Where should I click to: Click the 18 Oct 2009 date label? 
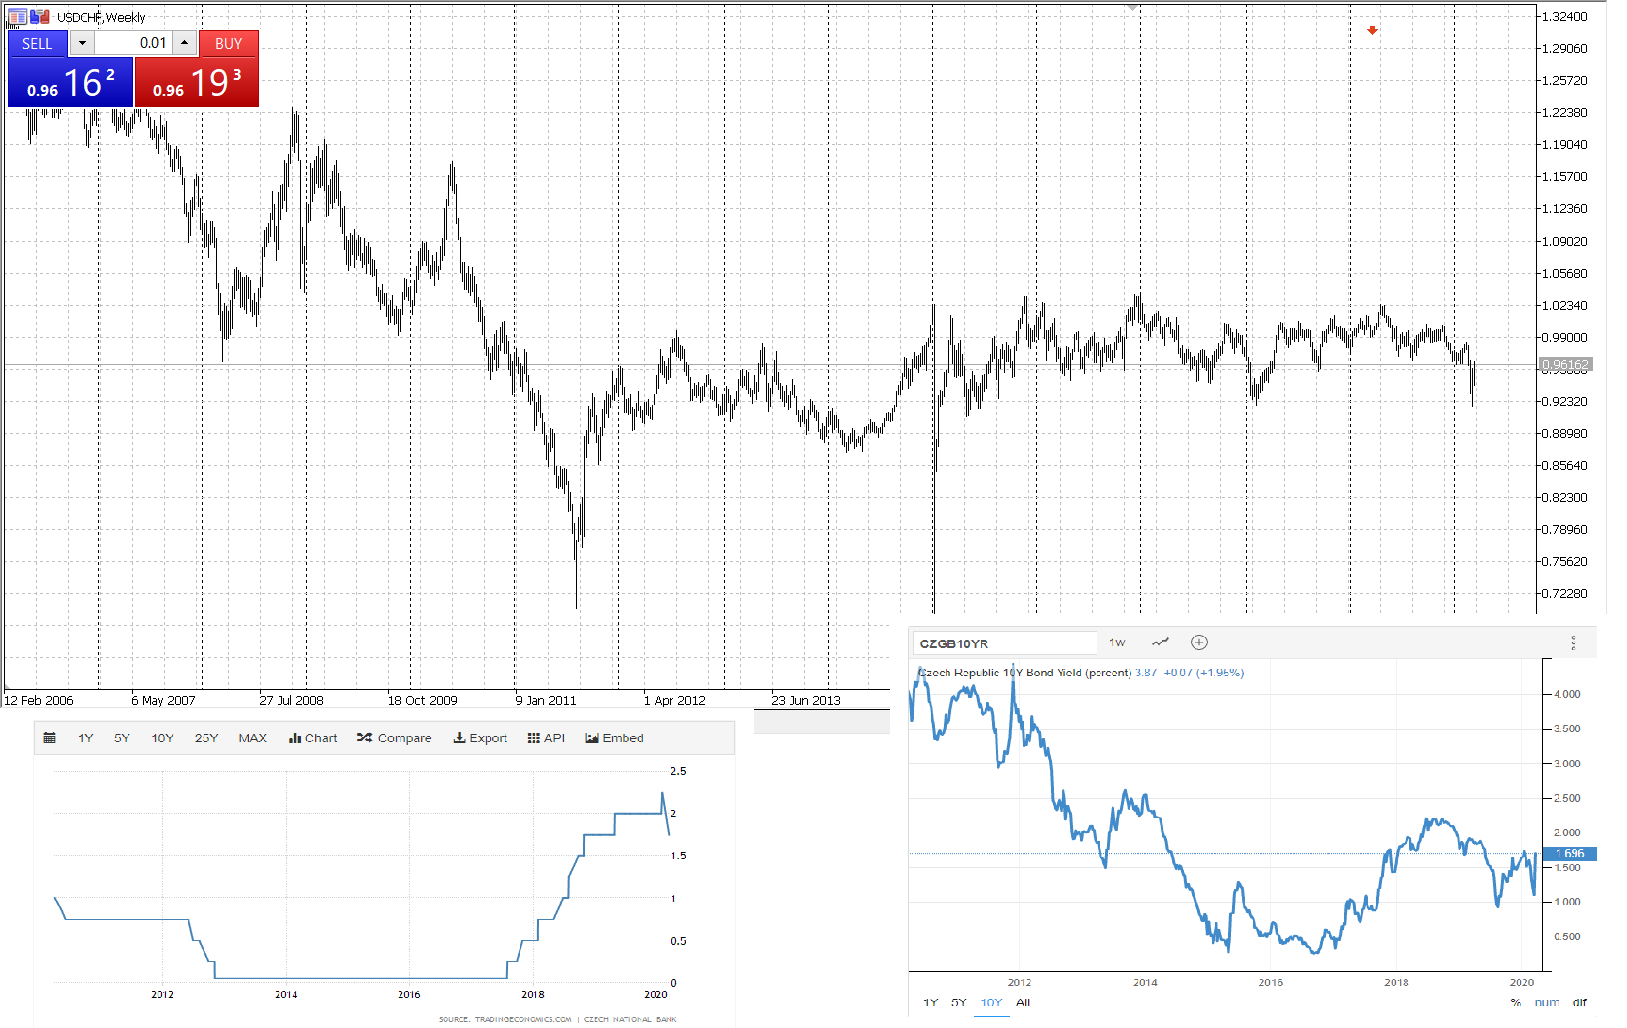pos(423,700)
